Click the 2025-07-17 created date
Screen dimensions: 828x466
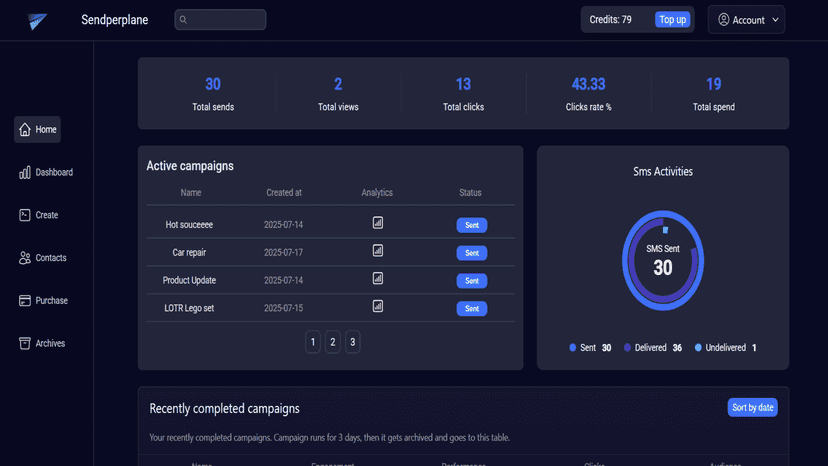284,253
